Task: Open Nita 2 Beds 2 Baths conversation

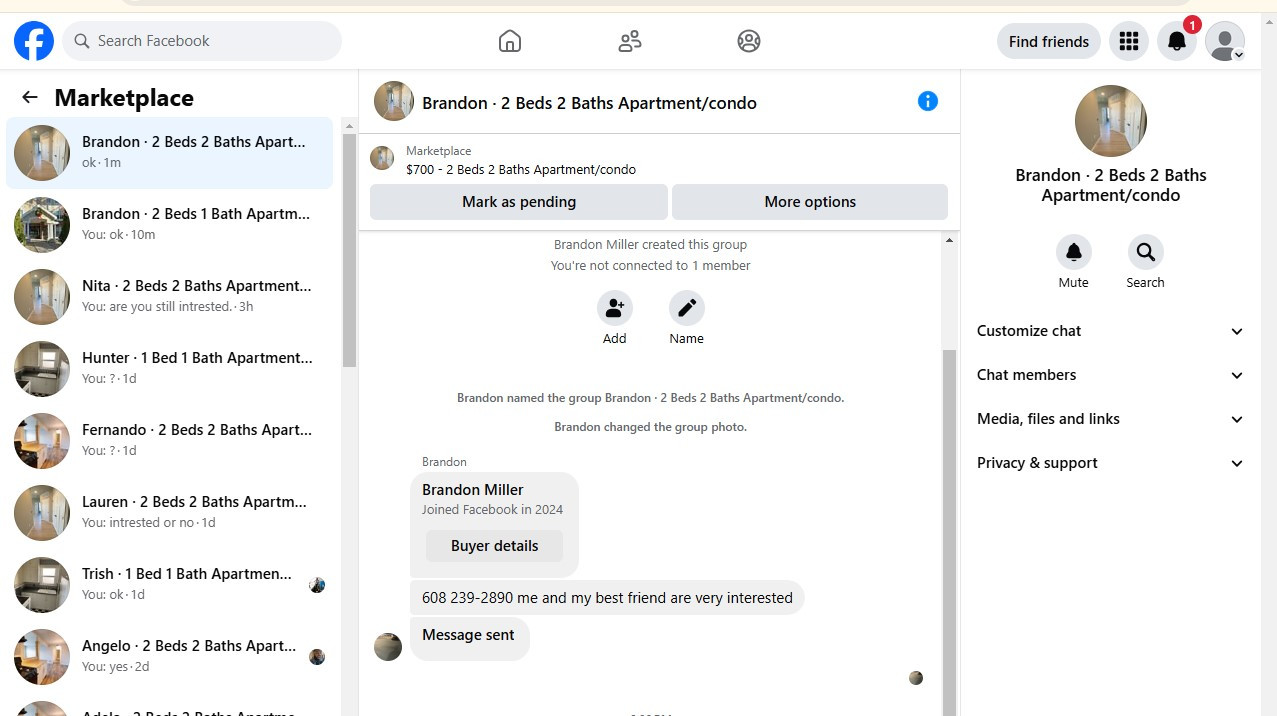Action: pos(170,297)
